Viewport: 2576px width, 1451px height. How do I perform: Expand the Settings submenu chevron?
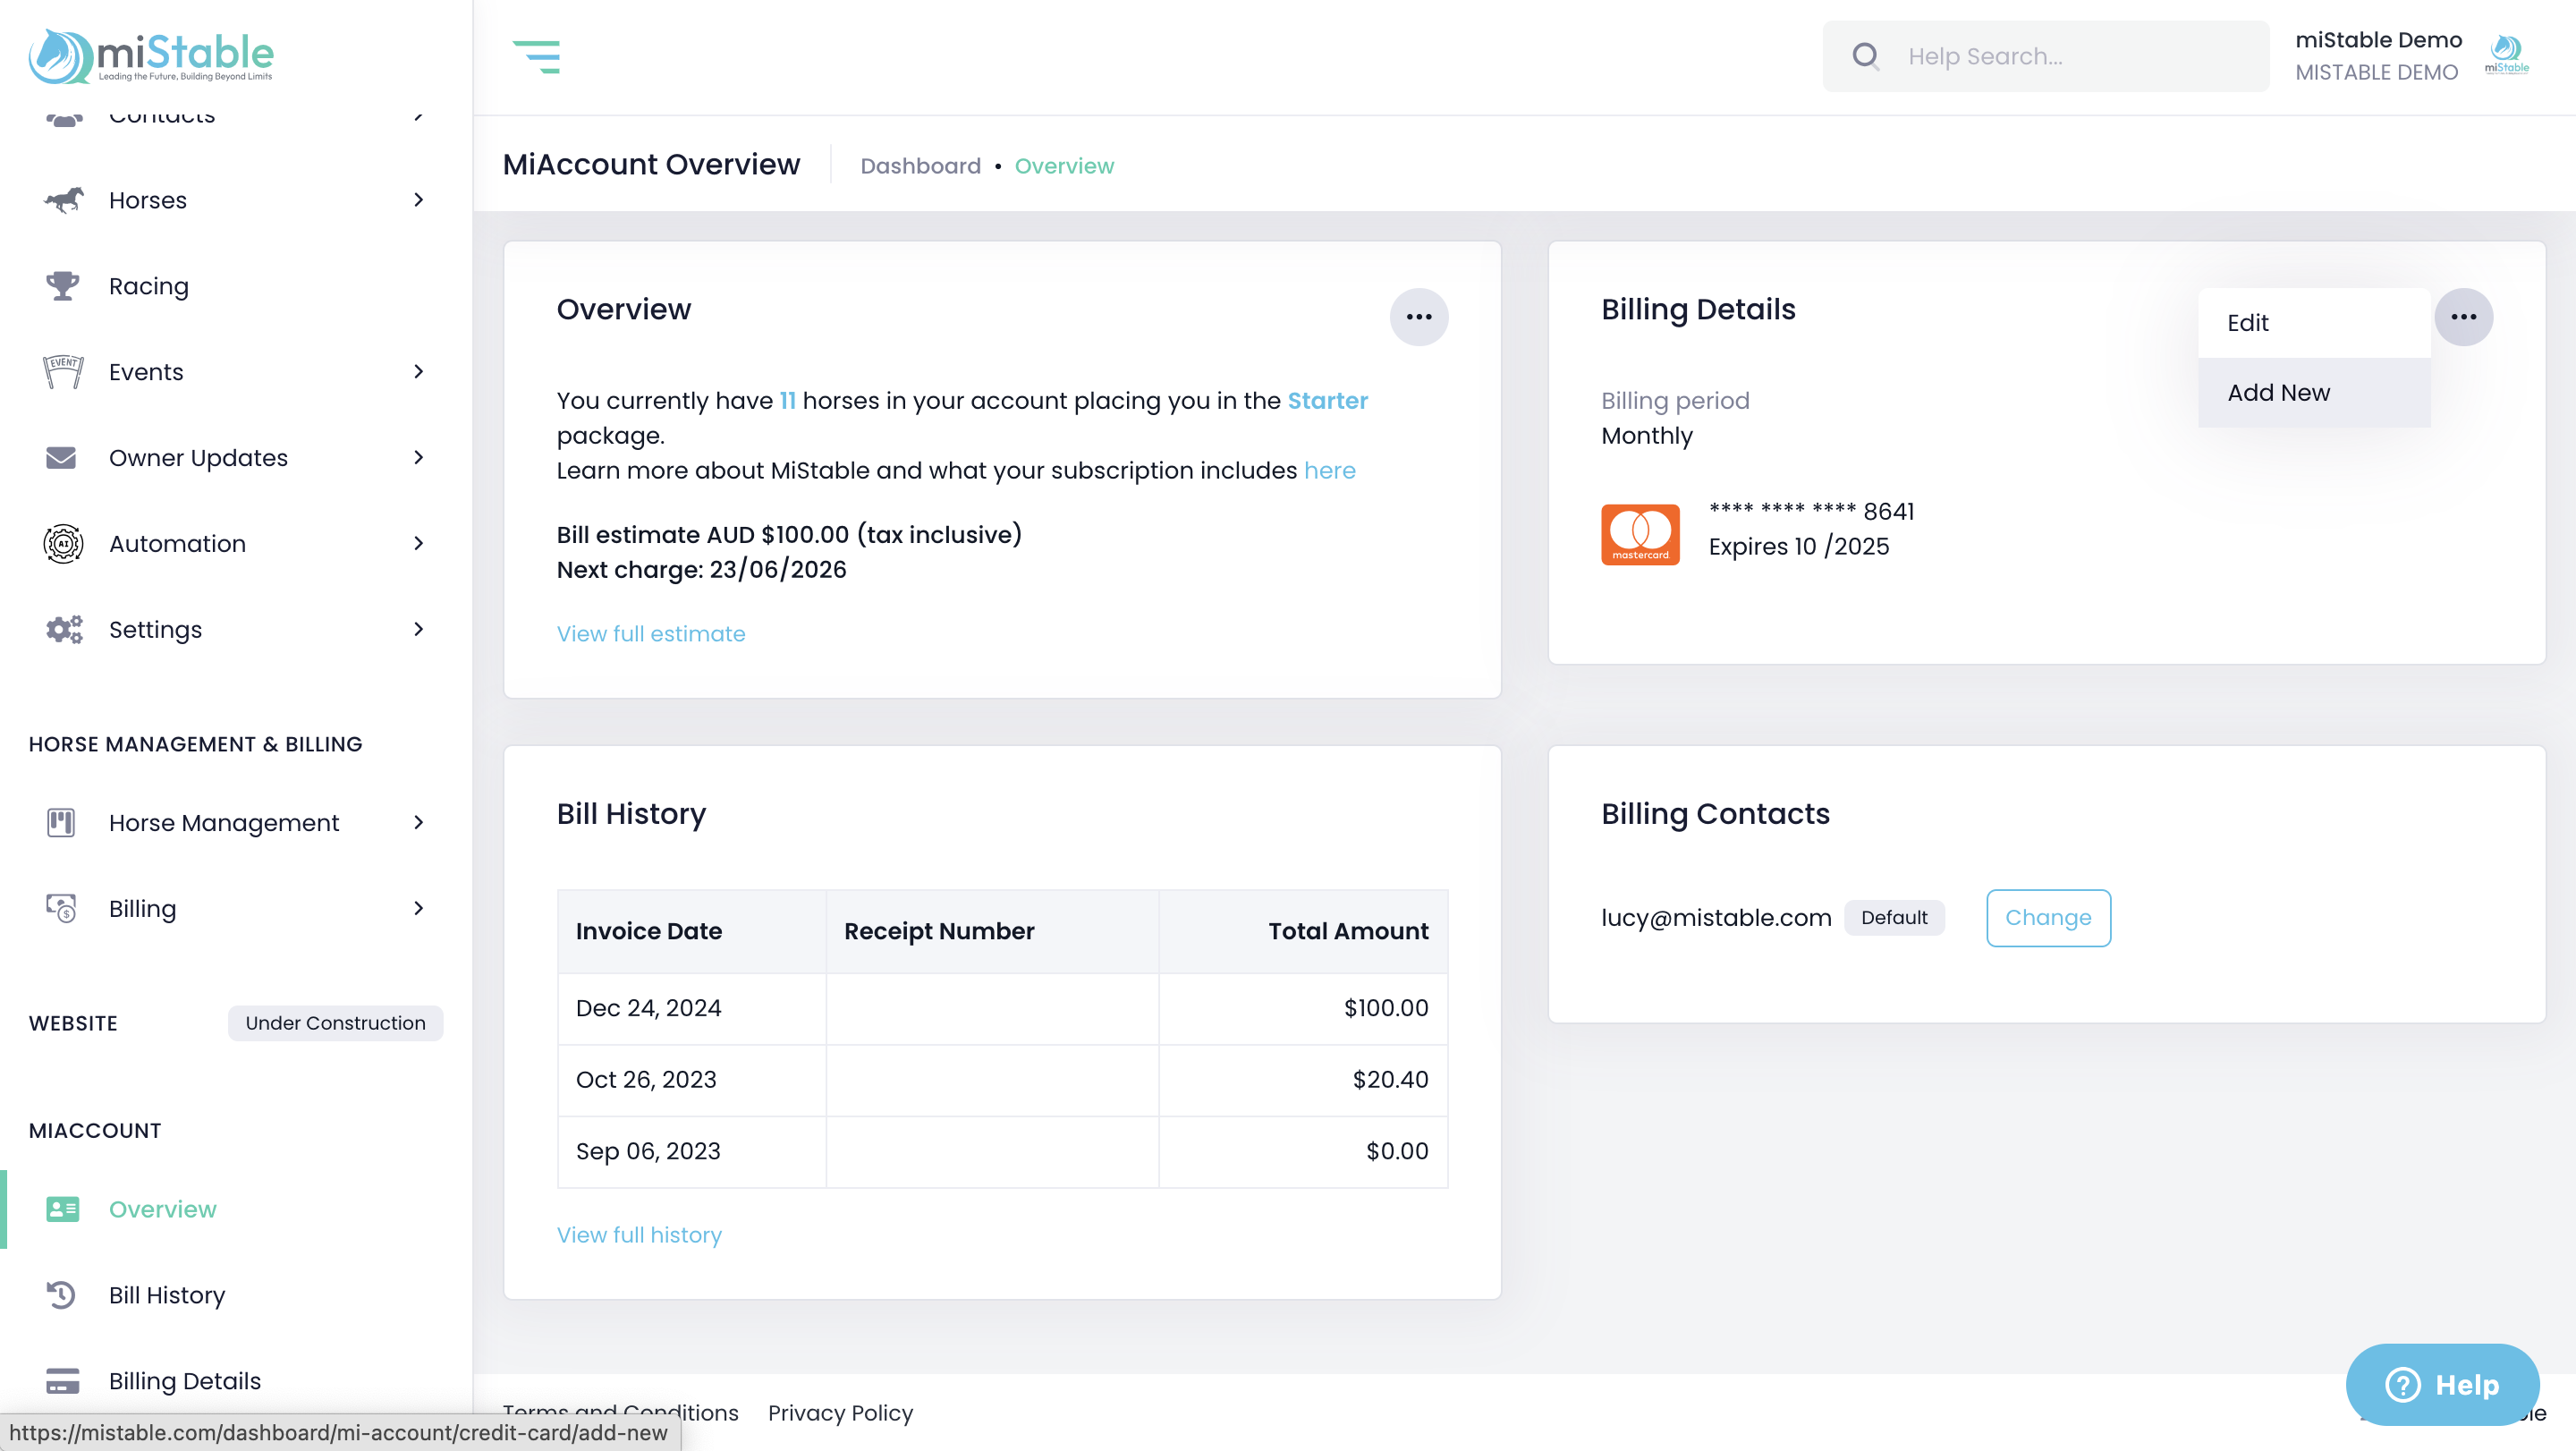coord(418,629)
